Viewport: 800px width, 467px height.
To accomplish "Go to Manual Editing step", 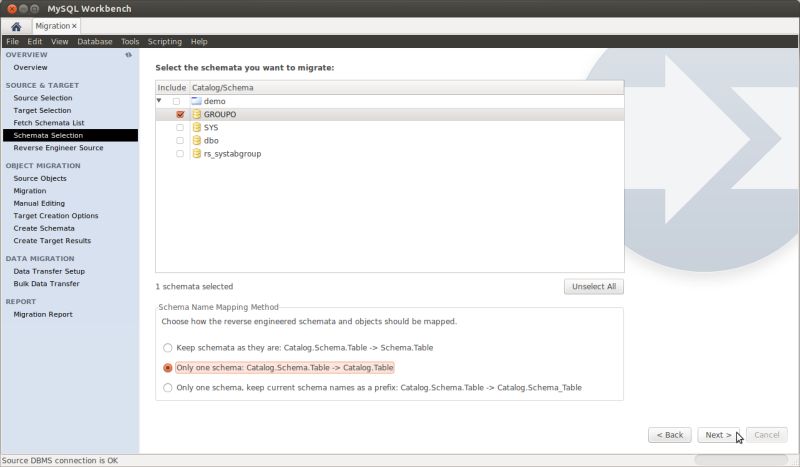I will (x=39, y=203).
